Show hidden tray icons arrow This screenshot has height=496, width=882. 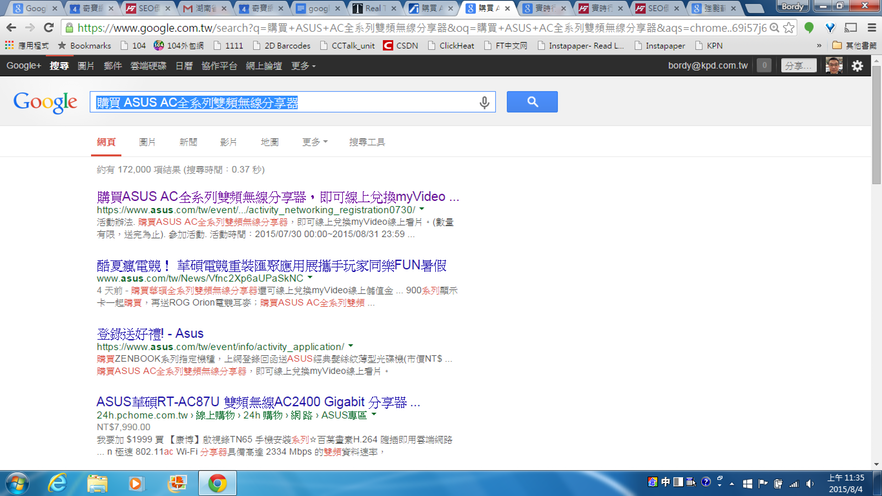click(732, 484)
